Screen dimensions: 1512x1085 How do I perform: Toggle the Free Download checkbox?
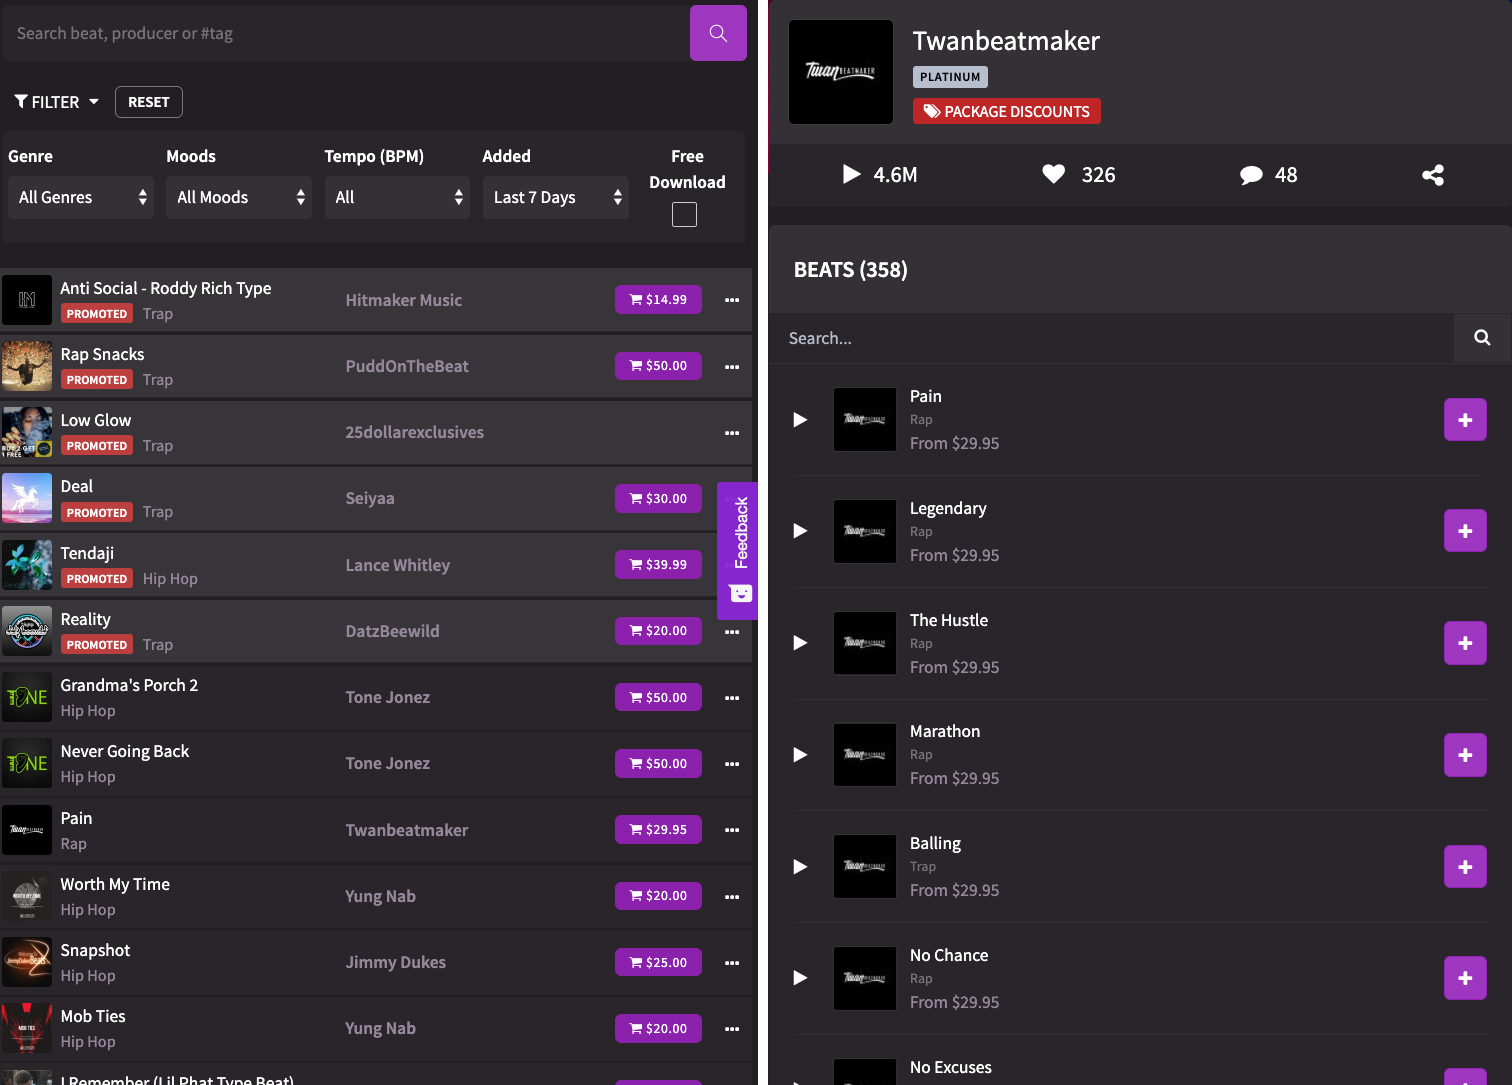coord(685,214)
